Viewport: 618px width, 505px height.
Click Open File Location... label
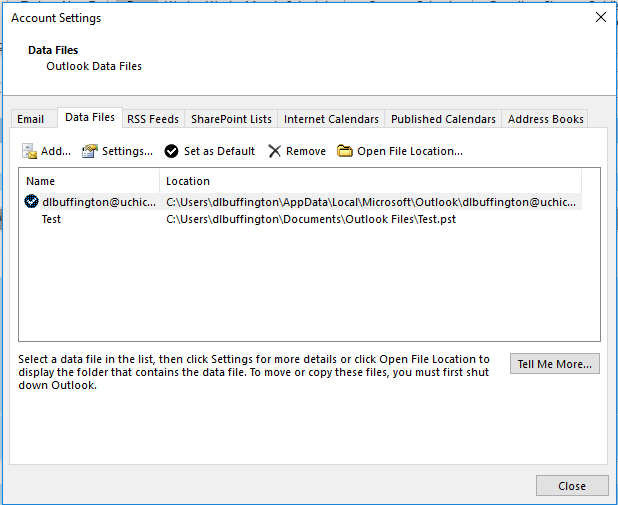pyautogui.click(x=410, y=151)
